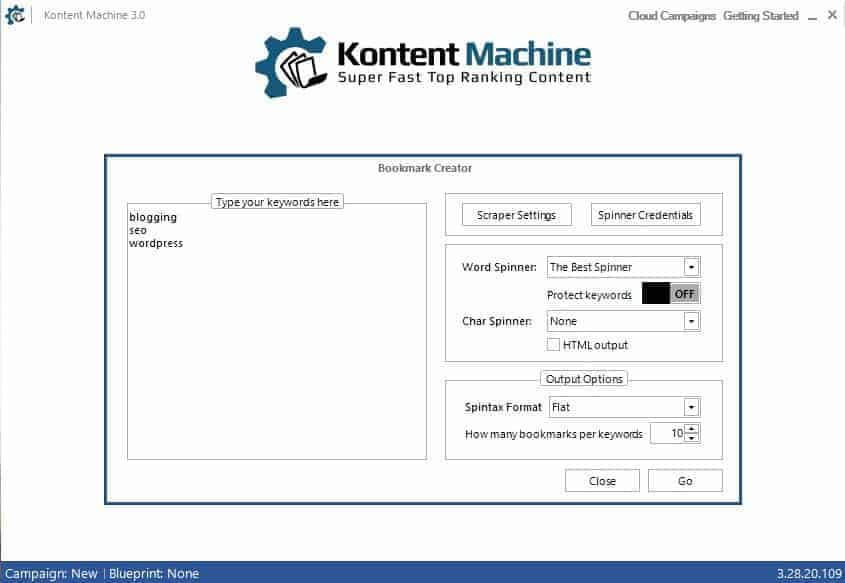Click inside the keywords text area
845x583 pixels.
point(277,331)
